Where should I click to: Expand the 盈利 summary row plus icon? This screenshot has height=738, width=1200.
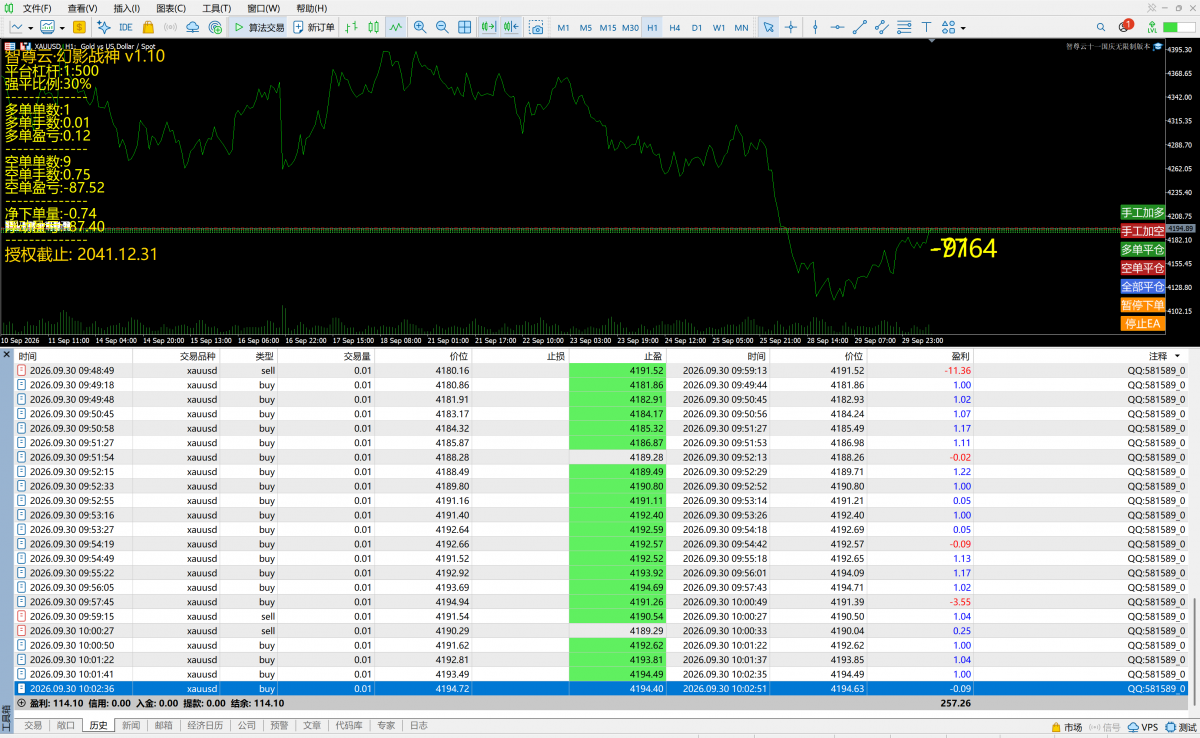tap(22, 703)
